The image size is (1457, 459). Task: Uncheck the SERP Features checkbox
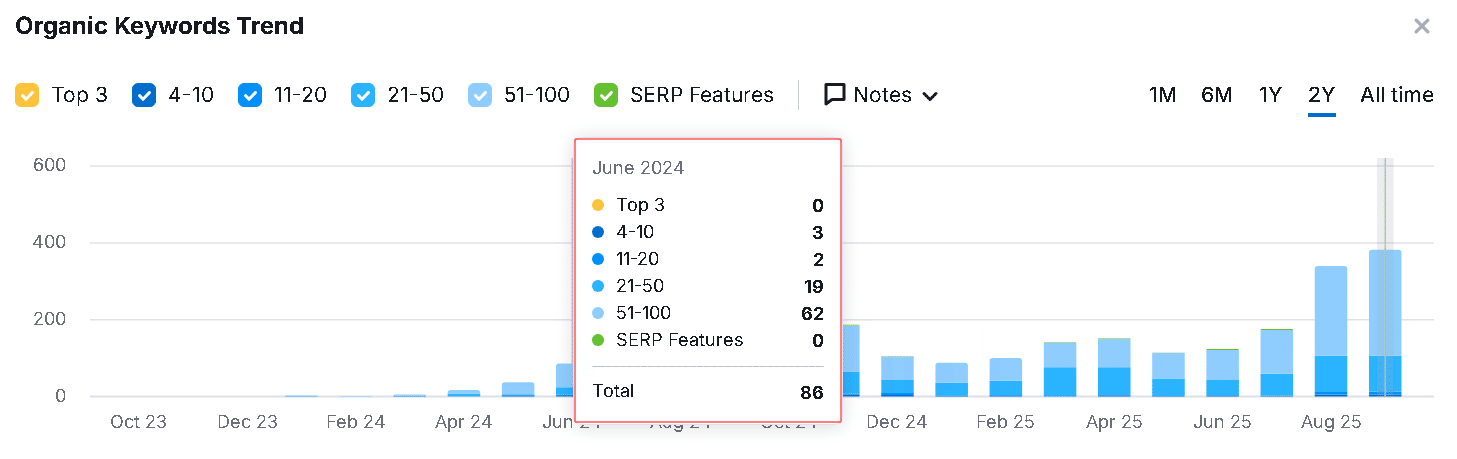pos(605,95)
